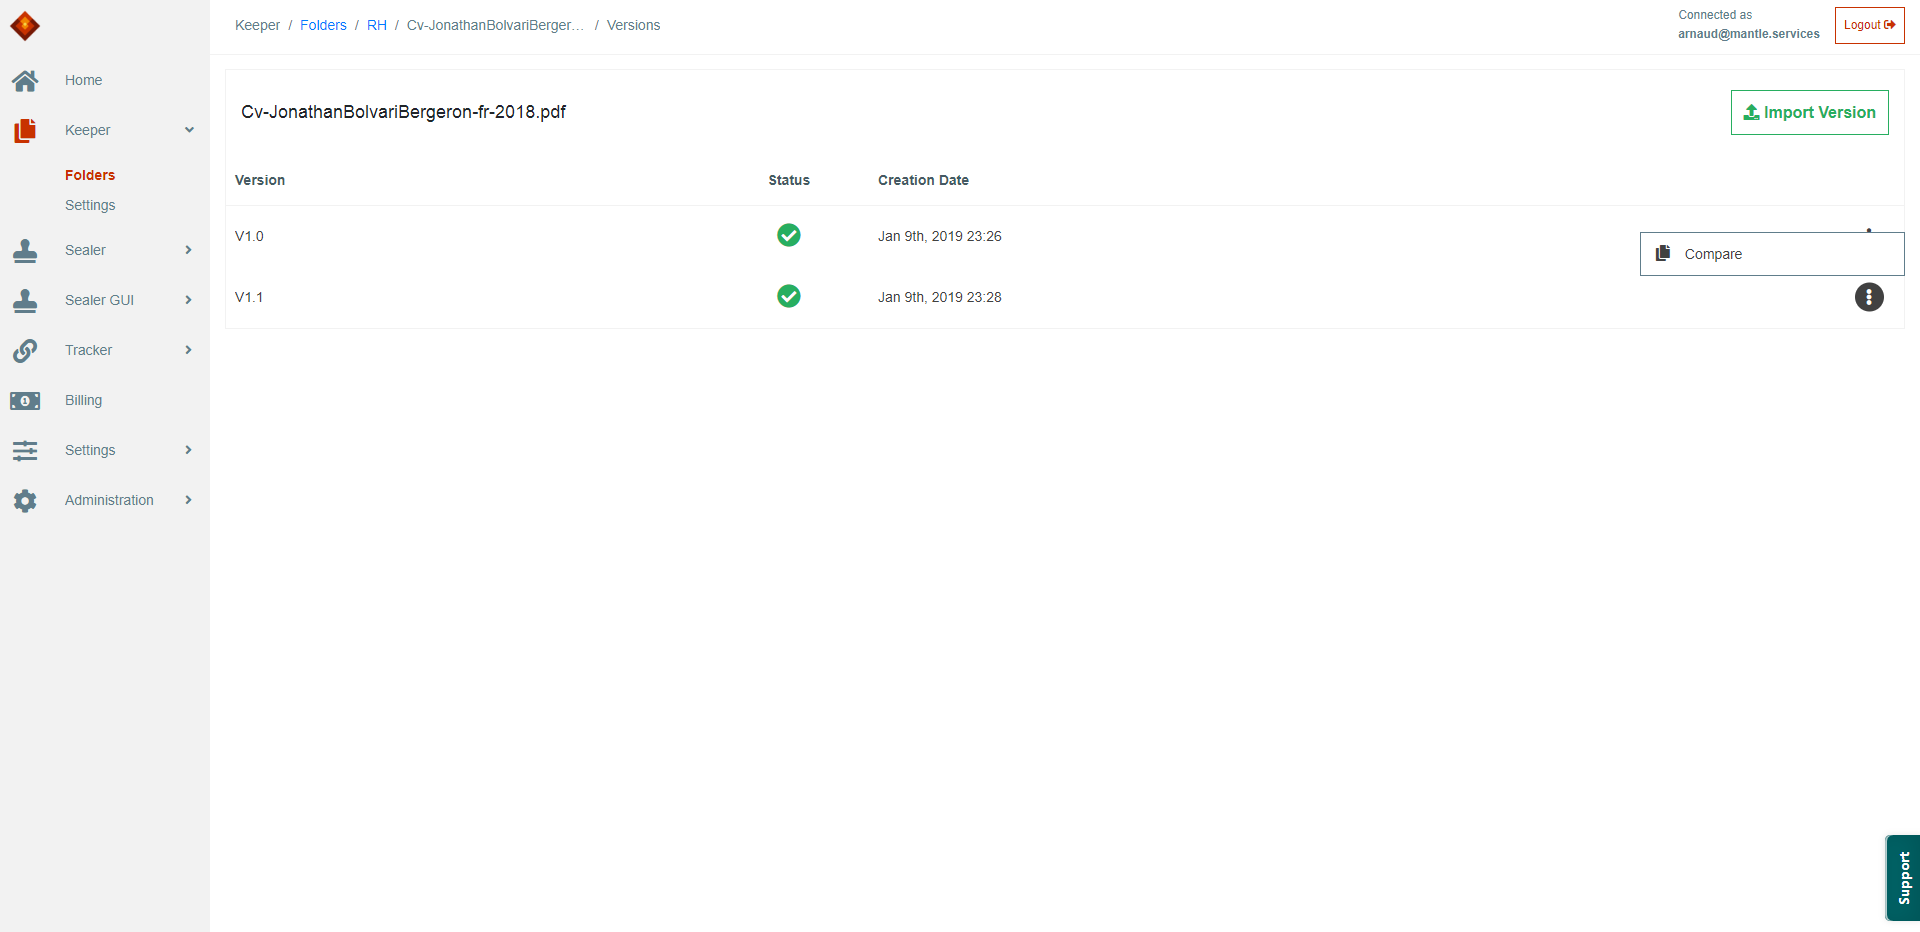The image size is (1920, 932).
Task: Click date Jan 9th, 2019 23:28
Action: point(939,297)
